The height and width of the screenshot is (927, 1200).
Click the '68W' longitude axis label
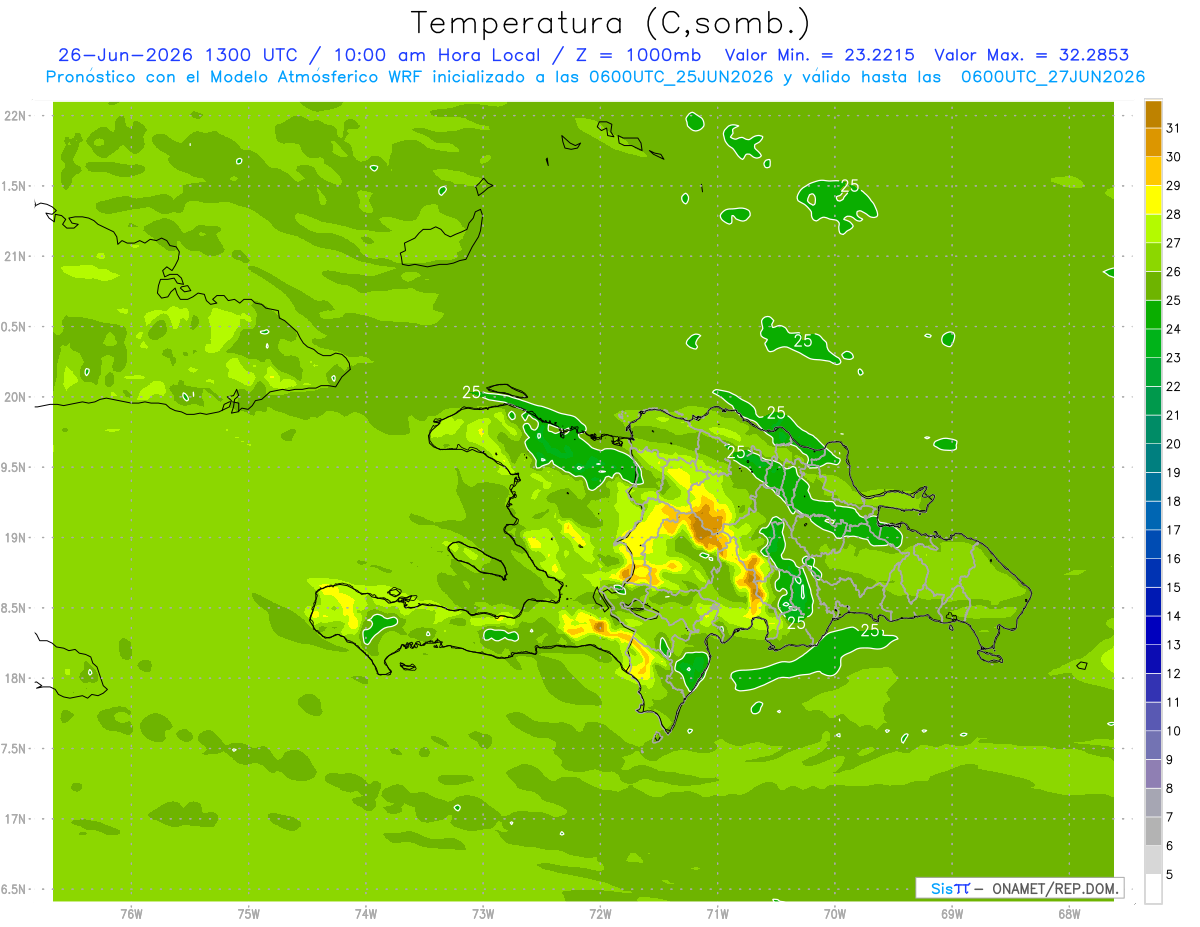1069,914
